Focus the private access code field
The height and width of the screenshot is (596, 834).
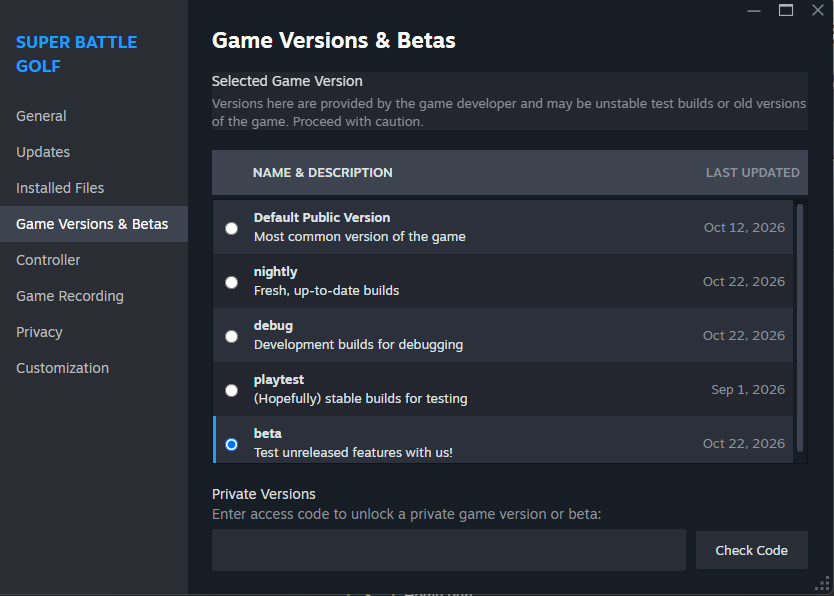(448, 550)
